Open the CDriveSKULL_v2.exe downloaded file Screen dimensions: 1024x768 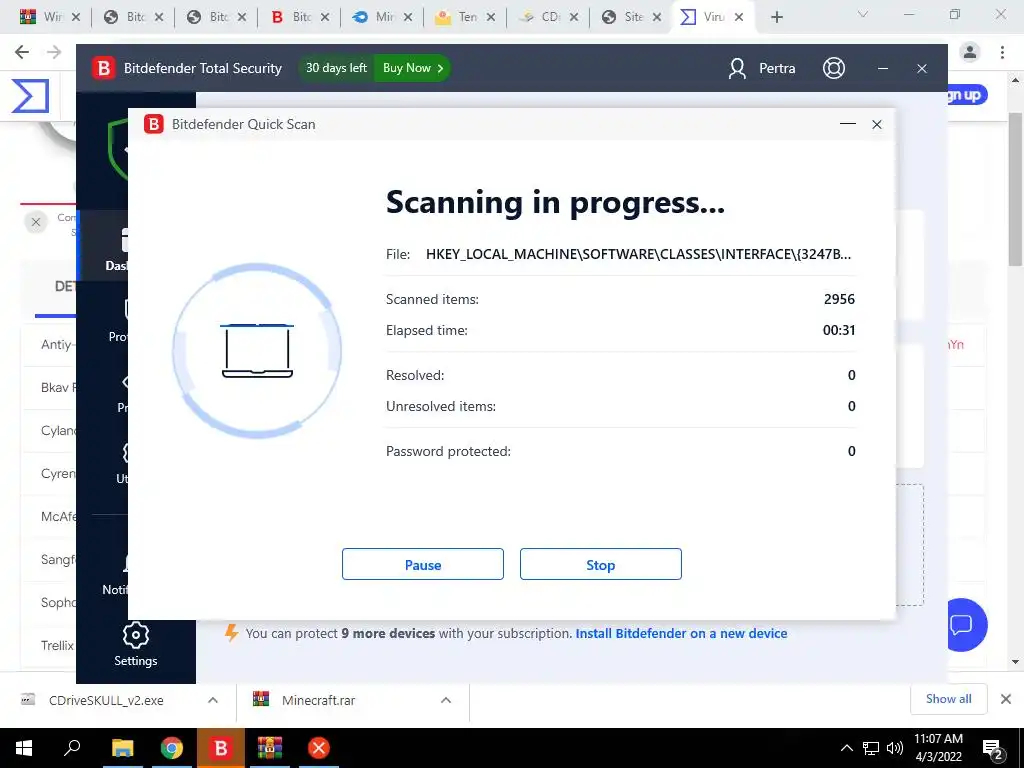(x=106, y=700)
